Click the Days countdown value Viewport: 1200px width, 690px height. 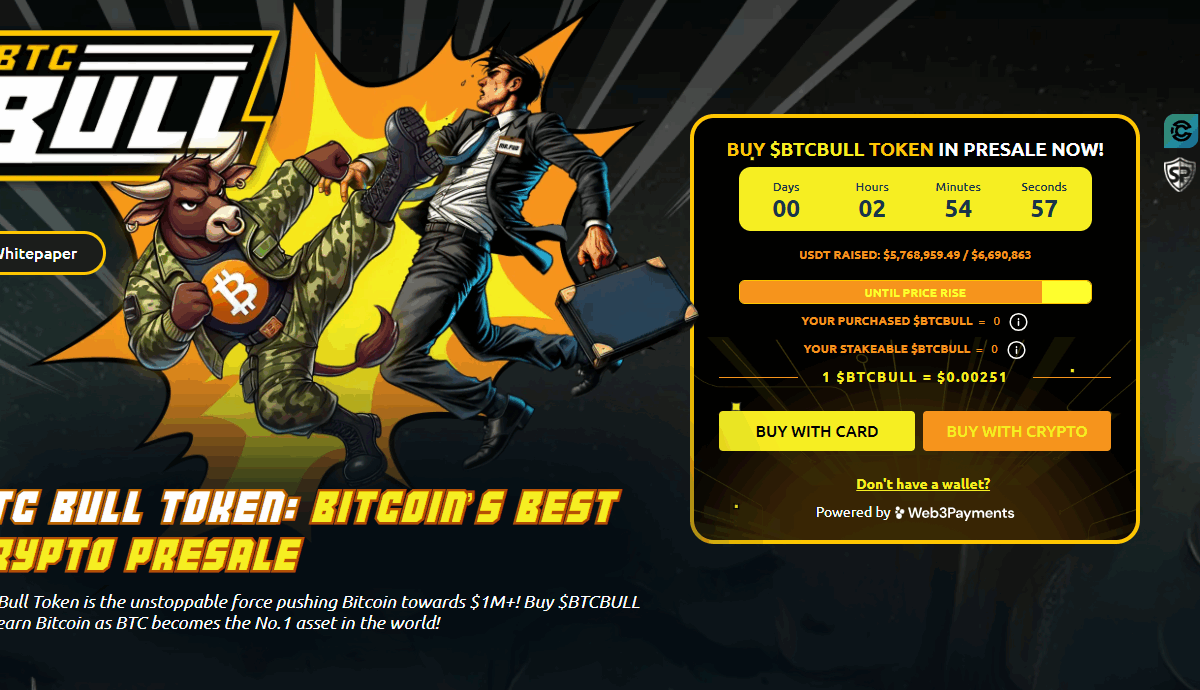(x=787, y=209)
